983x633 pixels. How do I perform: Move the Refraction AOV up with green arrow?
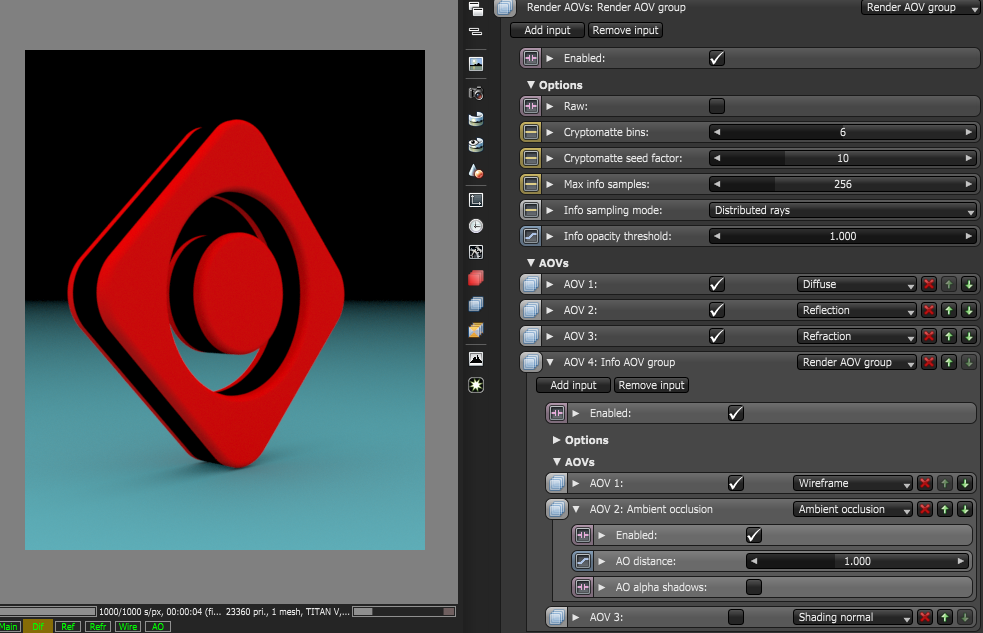(948, 336)
